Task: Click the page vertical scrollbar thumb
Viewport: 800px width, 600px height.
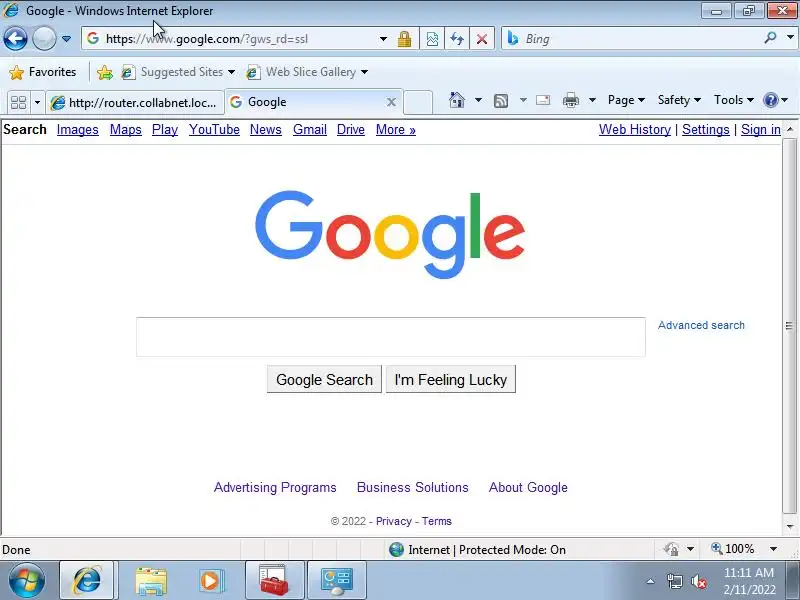Action: click(x=789, y=326)
